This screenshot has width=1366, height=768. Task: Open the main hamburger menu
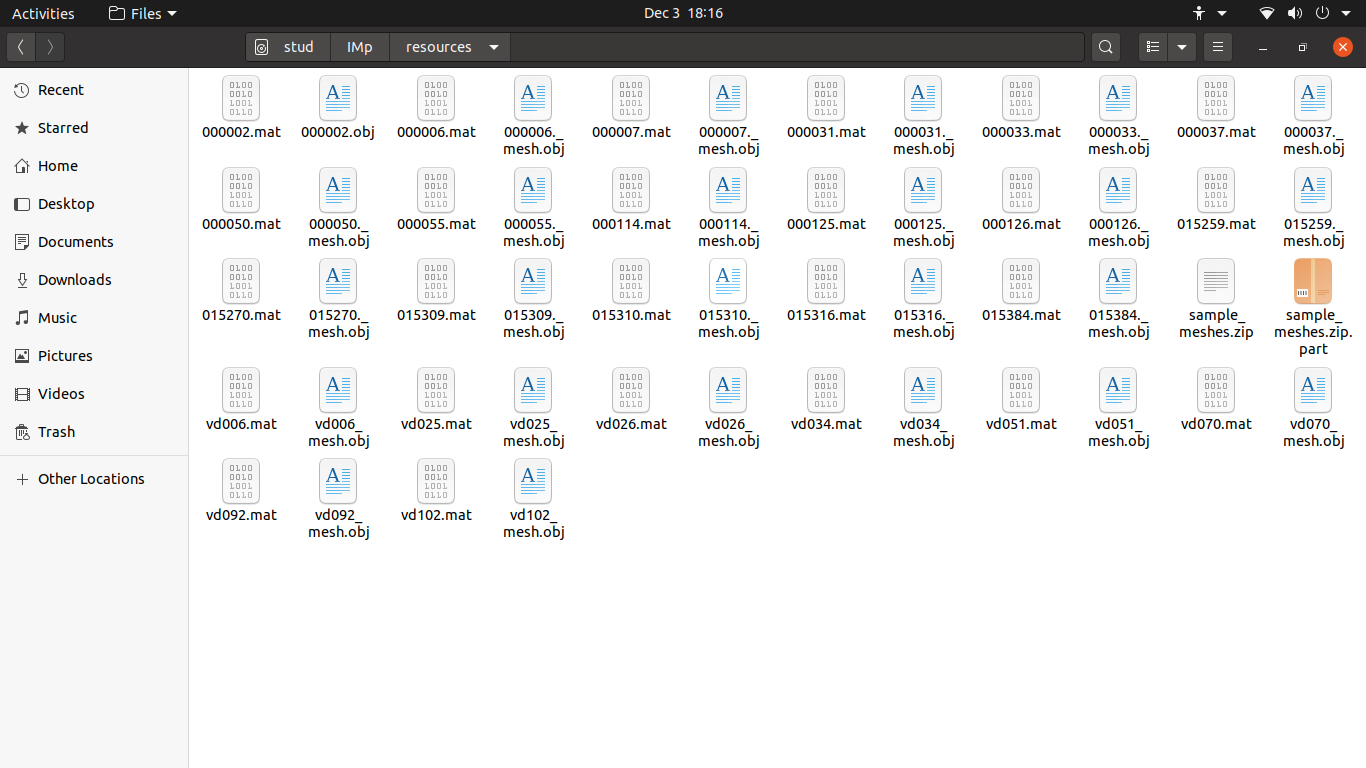click(1217, 46)
